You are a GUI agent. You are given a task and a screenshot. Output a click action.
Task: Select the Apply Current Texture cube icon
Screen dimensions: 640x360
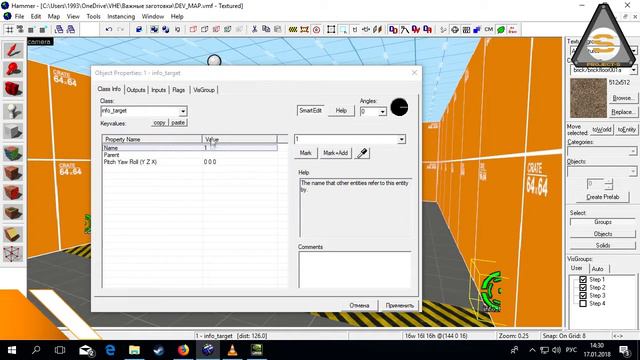point(13,173)
